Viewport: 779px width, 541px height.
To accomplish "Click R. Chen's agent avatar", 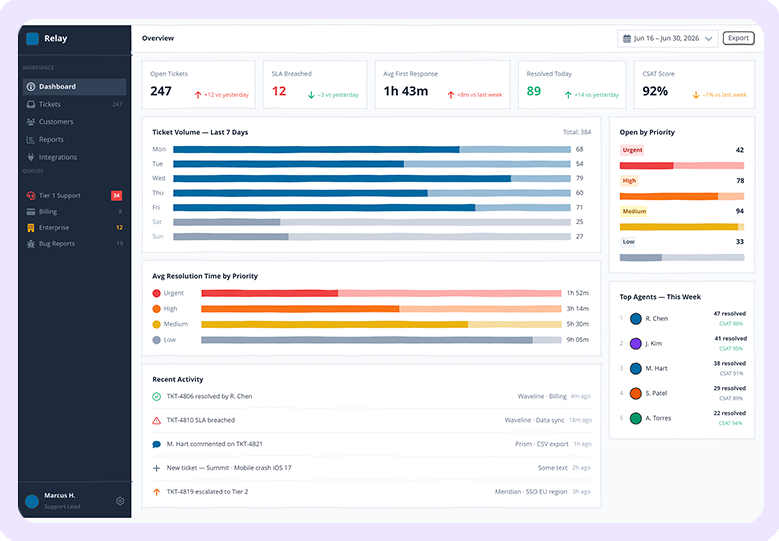I will point(635,319).
